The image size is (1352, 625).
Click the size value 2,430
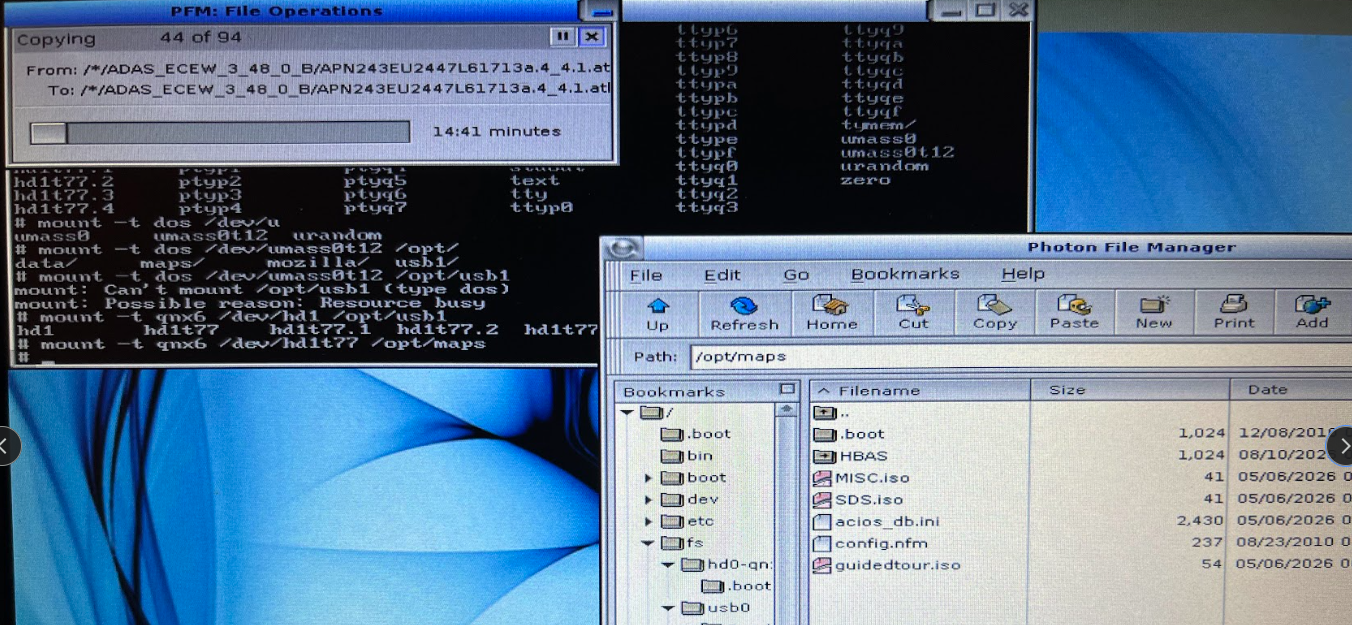[x=1200, y=521]
